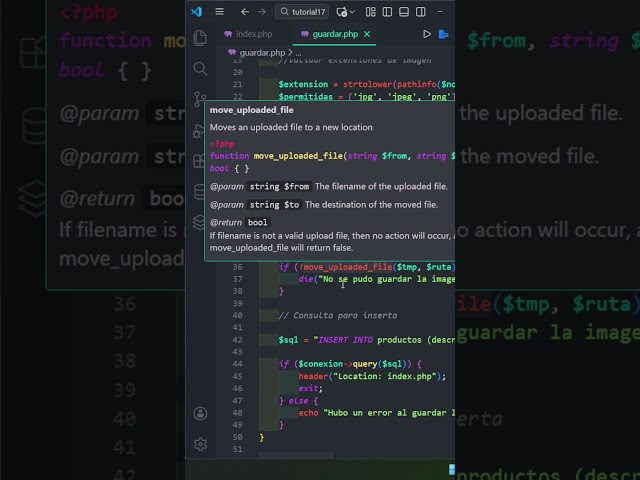Click the move_uploaded_file title in the hover popup
Screen dimensions: 640x480
(251, 110)
